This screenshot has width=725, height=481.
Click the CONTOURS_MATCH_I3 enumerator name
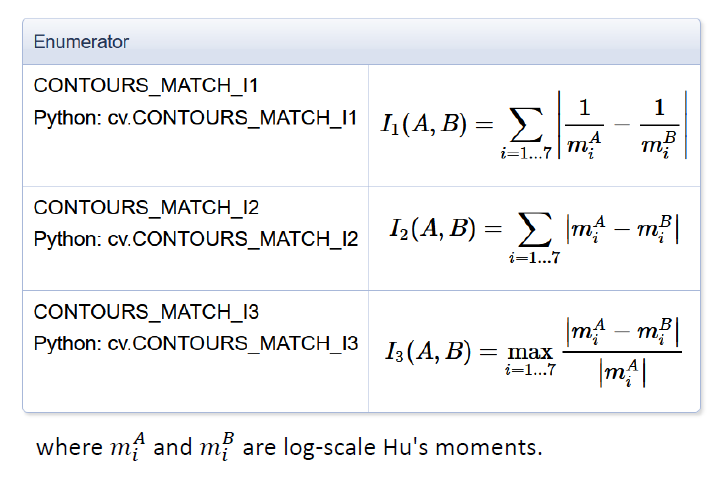(x=147, y=312)
